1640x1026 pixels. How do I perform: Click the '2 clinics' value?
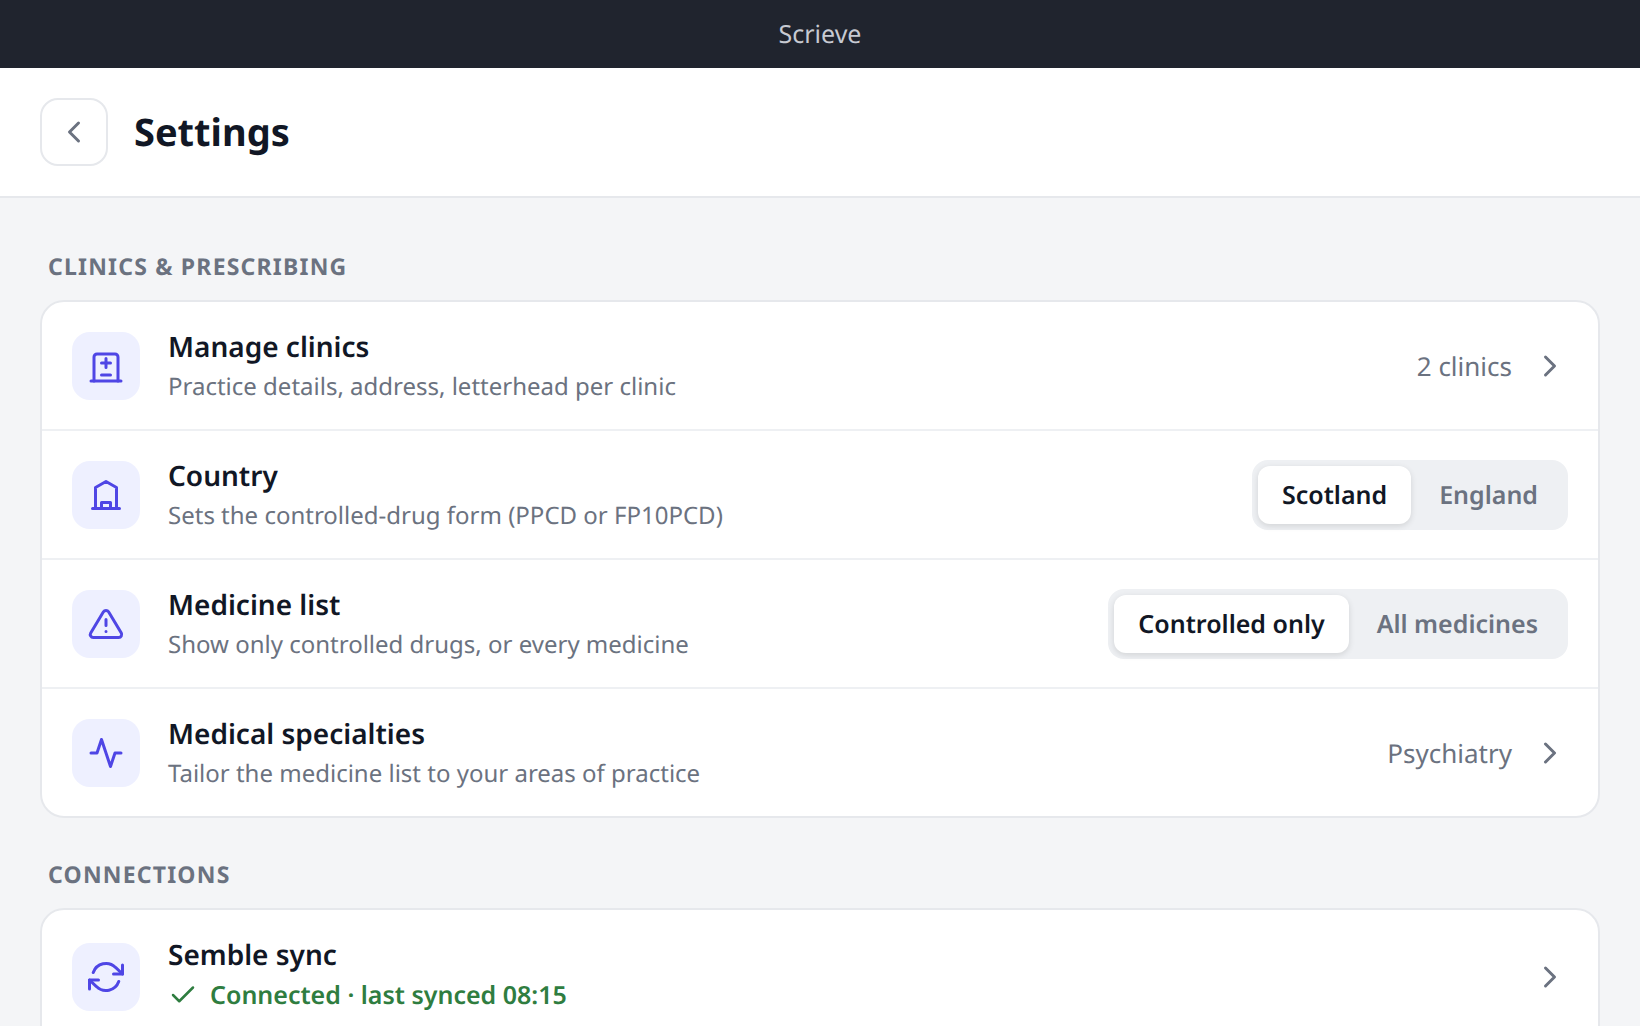click(x=1464, y=367)
